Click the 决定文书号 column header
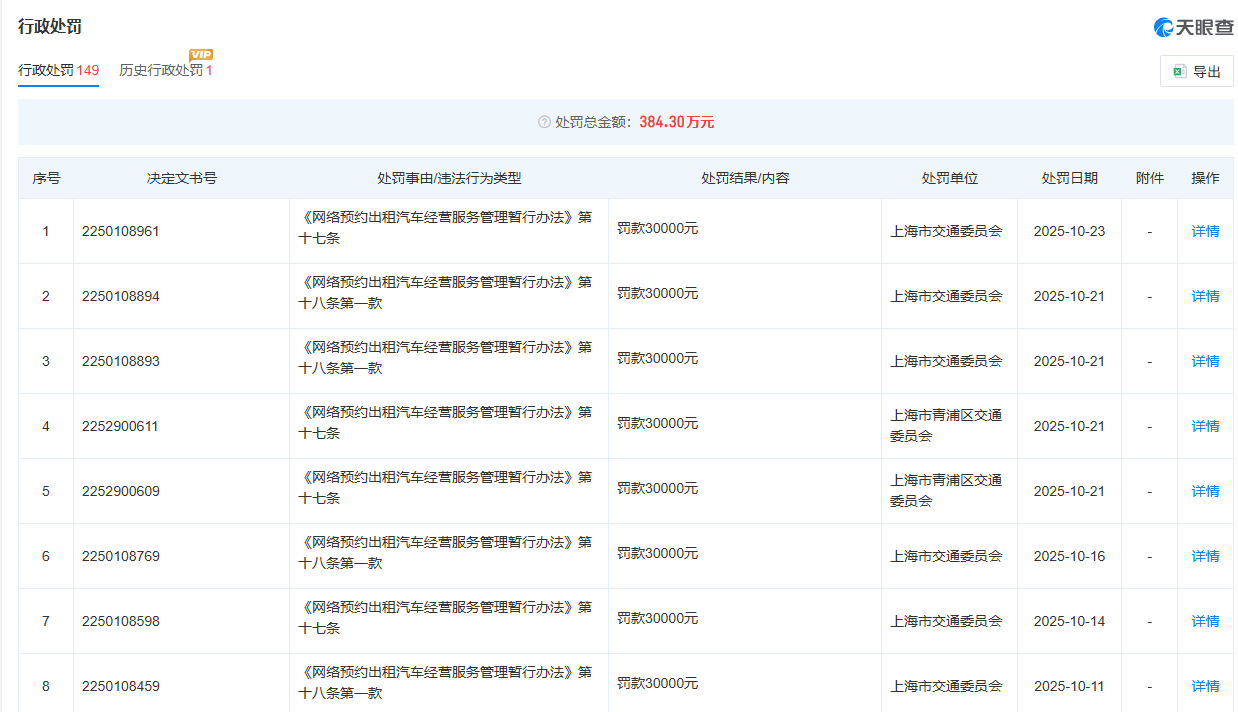Viewport: 1238px width, 712px height. (x=181, y=178)
